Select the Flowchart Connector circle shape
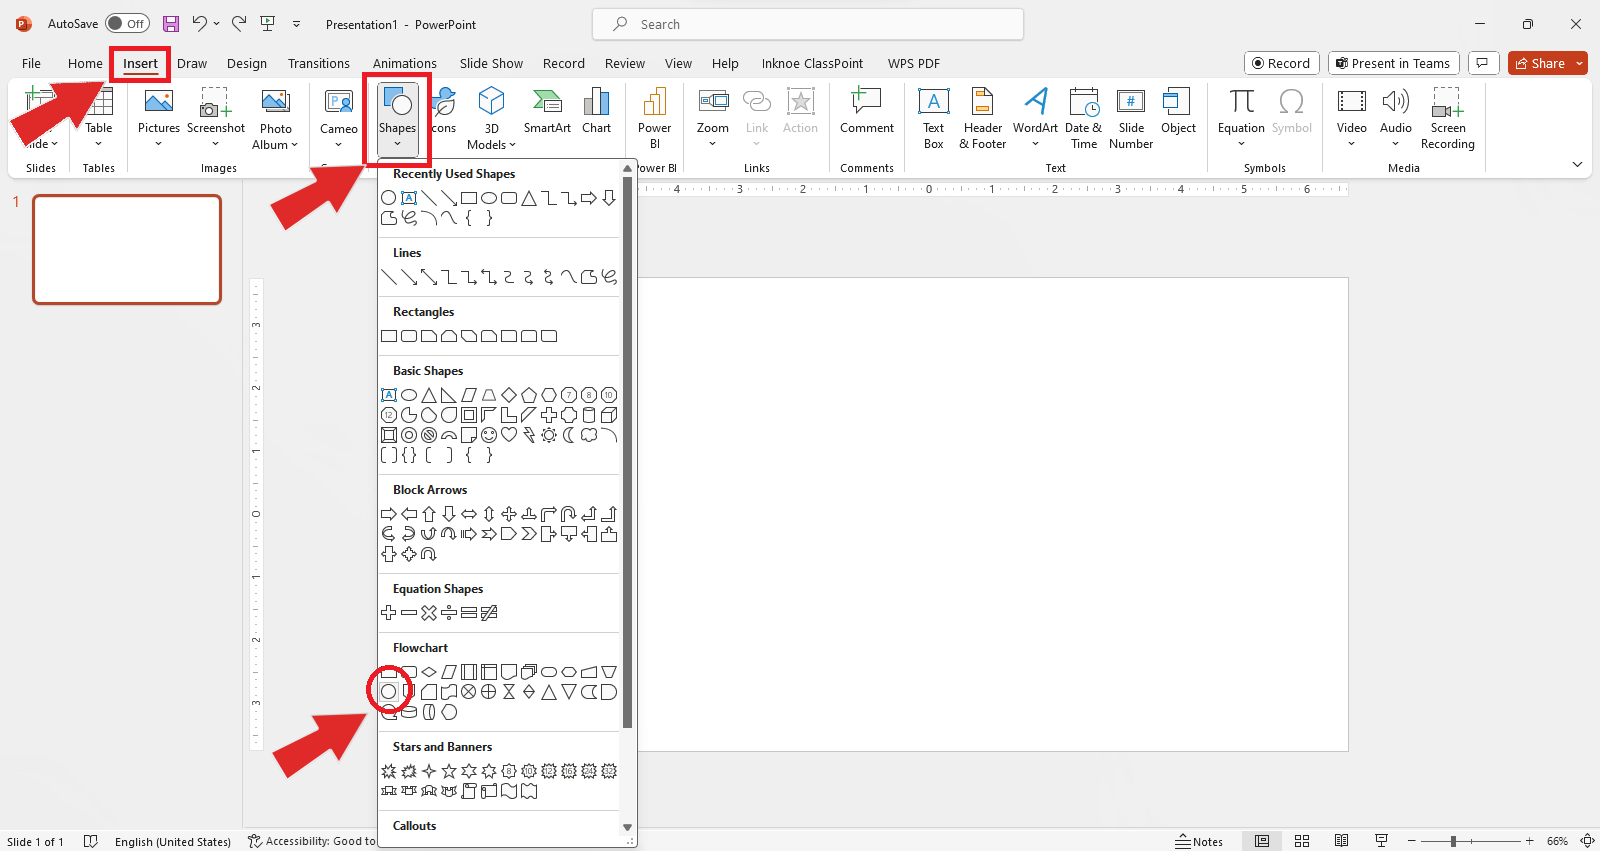 (389, 692)
